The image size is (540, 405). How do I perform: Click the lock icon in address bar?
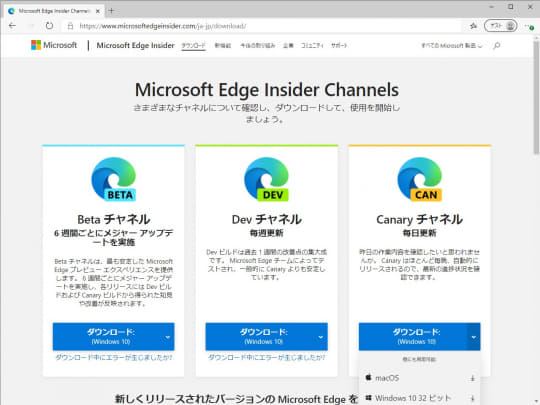click(x=70, y=26)
